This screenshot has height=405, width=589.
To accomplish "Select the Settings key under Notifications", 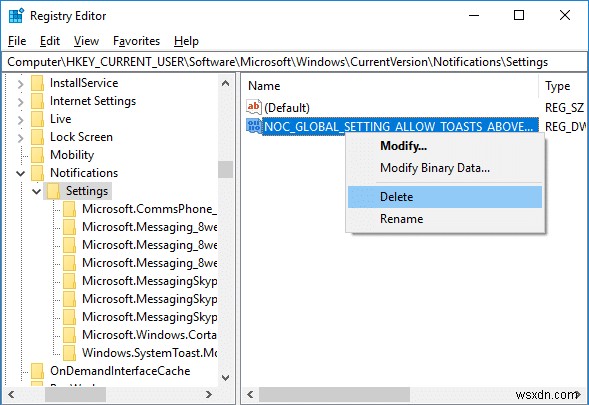I will pos(87,191).
